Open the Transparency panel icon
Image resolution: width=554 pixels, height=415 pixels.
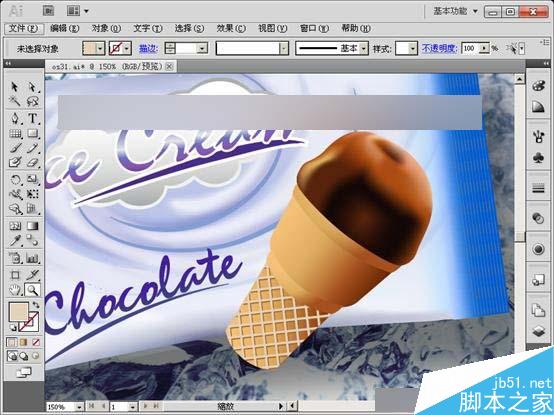tap(538, 219)
